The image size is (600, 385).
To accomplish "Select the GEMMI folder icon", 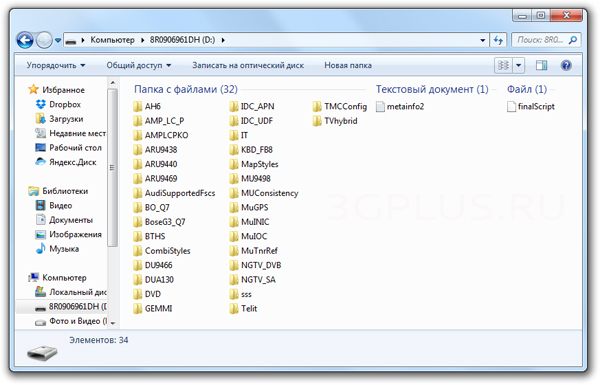I will (x=138, y=308).
